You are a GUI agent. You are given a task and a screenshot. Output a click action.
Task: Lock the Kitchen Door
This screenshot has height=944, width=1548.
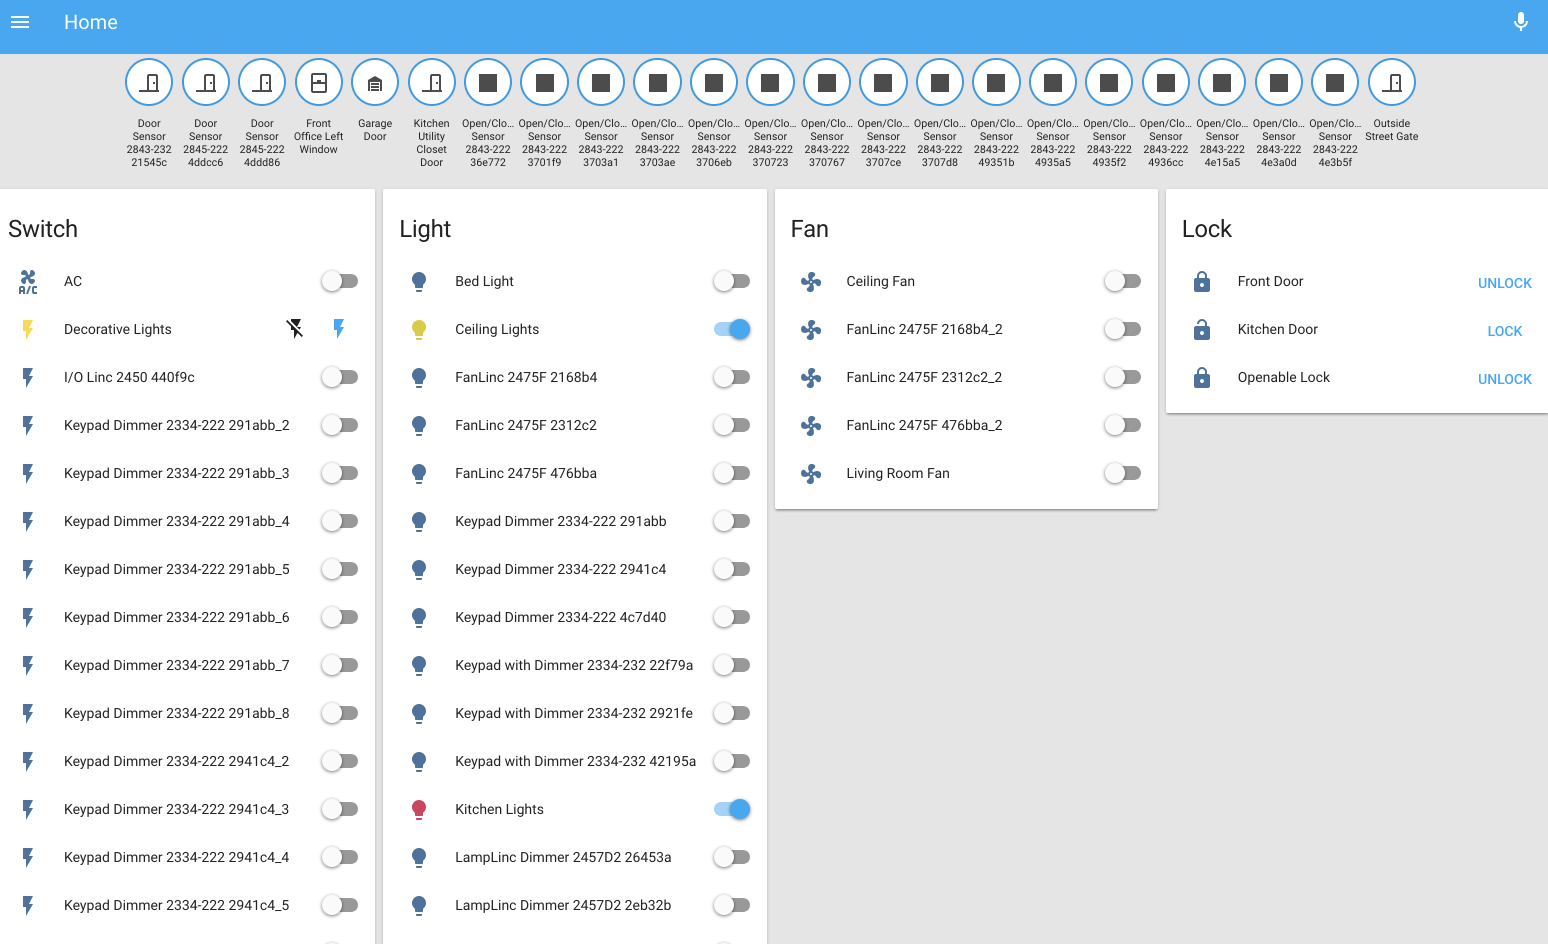point(1504,331)
